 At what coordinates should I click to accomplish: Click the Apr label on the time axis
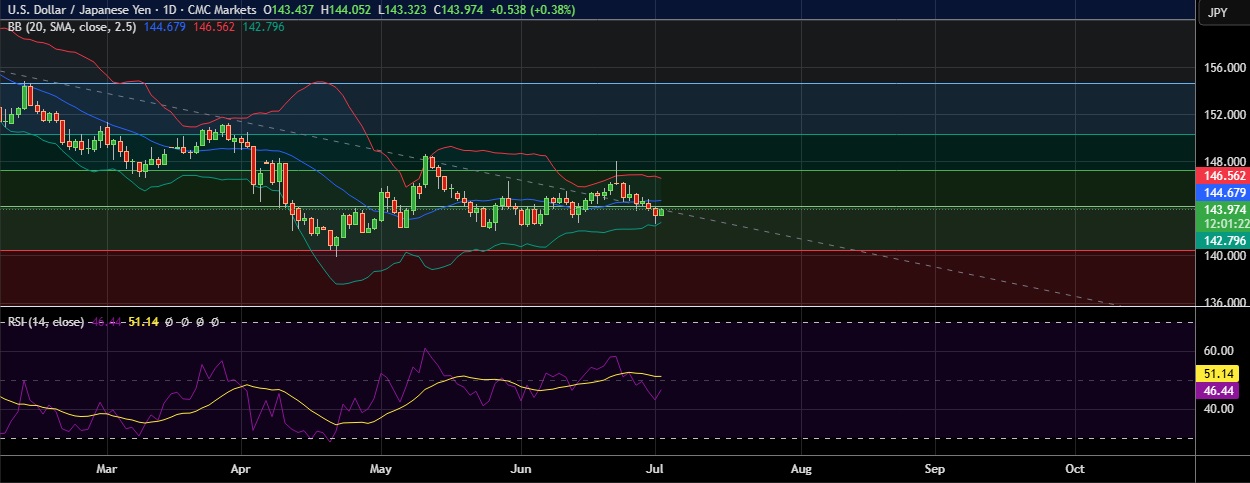[239, 468]
